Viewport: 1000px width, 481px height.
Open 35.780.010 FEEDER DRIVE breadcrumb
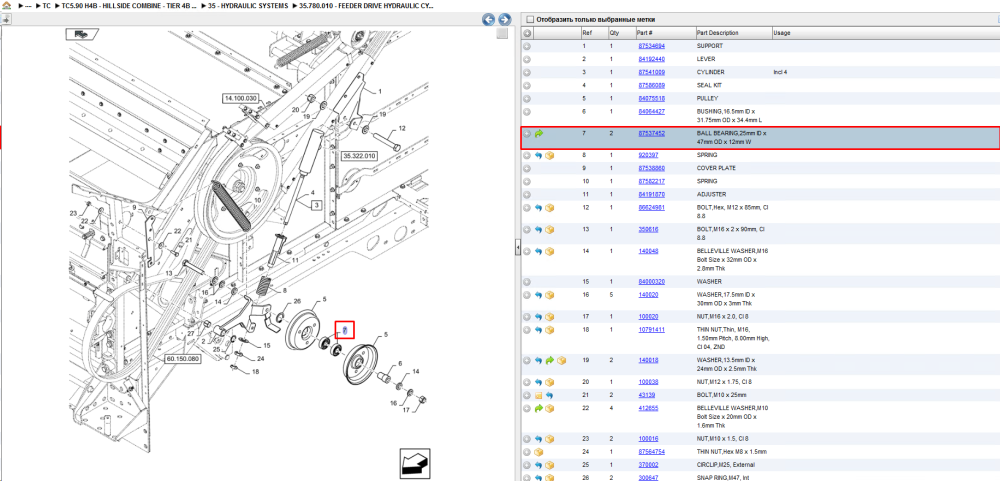tap(367, 5)
